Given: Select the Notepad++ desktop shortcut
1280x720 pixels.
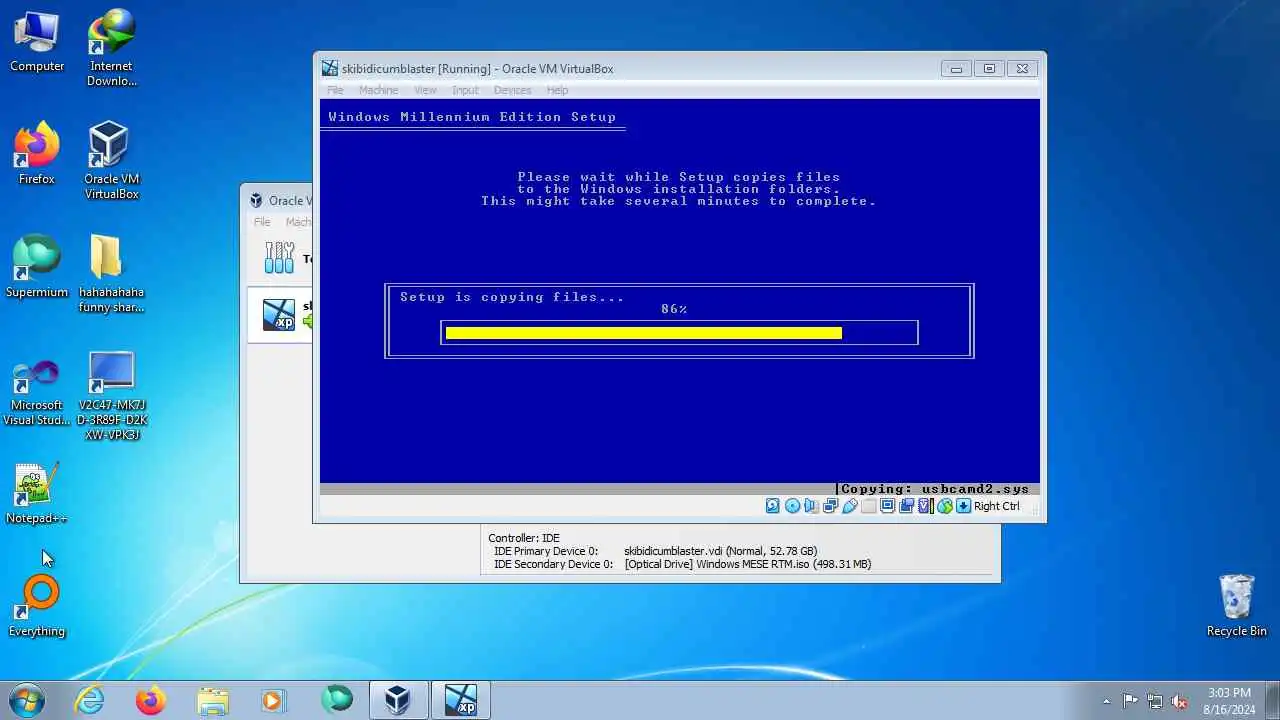Looking at the screenshot, I should click(37, 493).
